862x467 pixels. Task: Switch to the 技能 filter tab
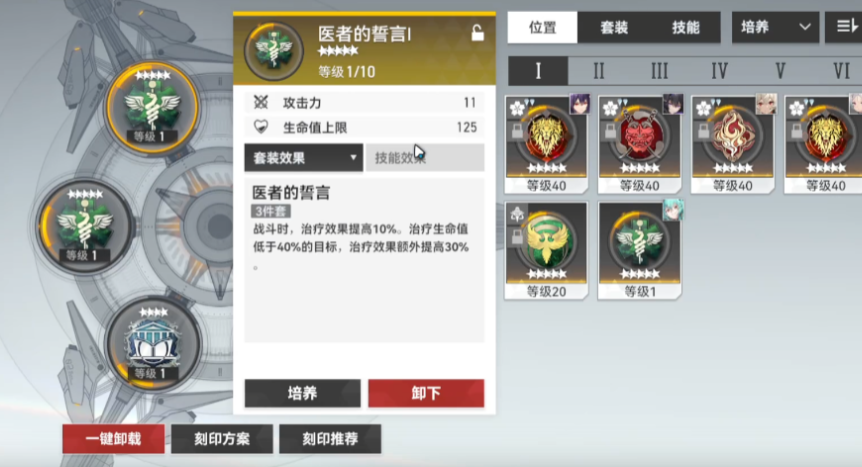click(685, 28)
